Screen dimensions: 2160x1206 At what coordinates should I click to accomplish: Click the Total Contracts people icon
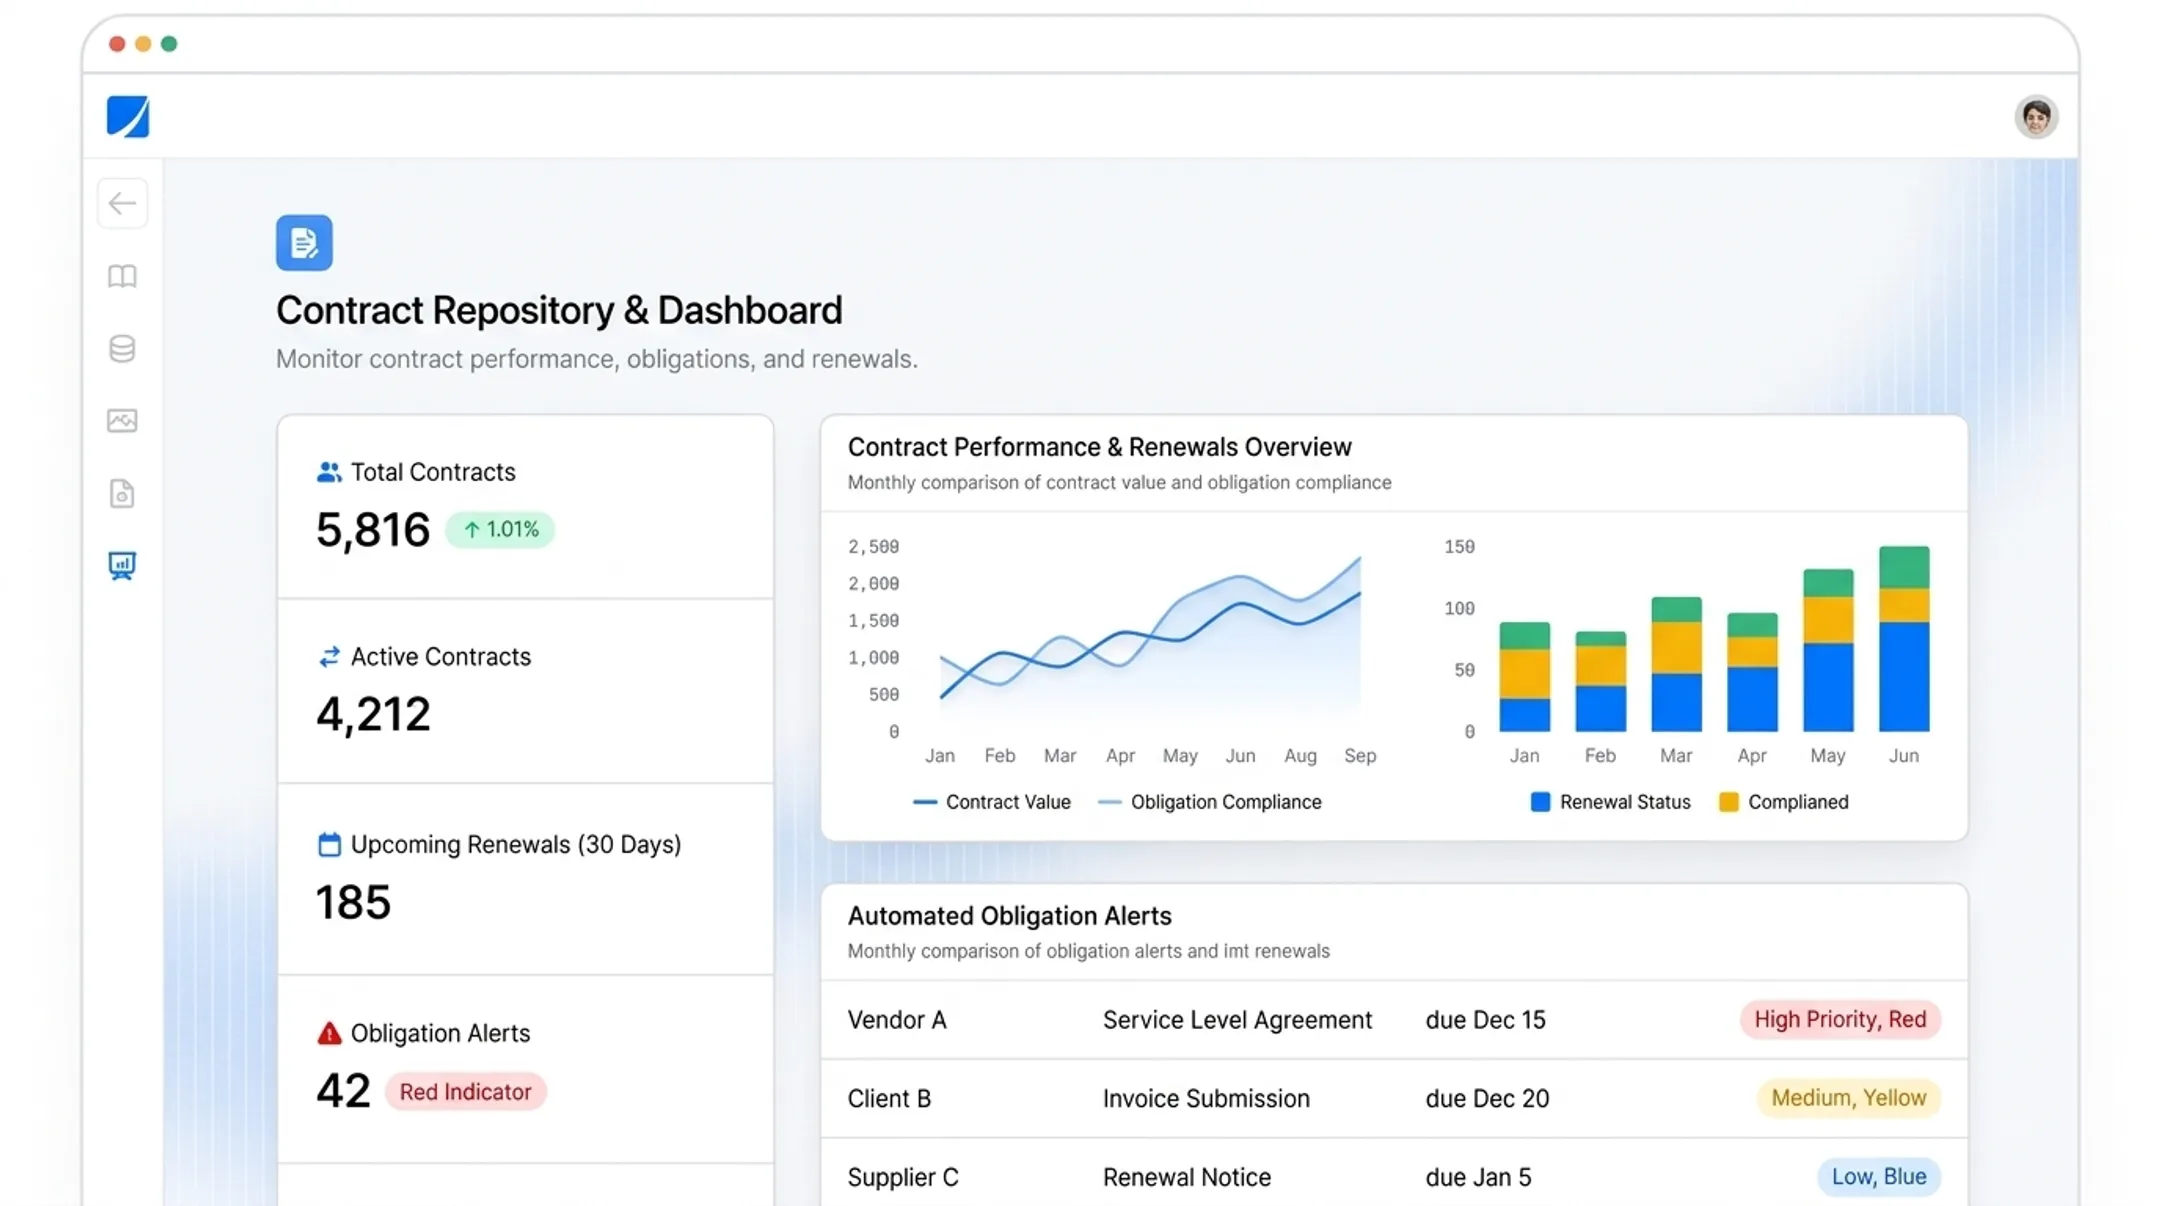[x=329, y=472]
